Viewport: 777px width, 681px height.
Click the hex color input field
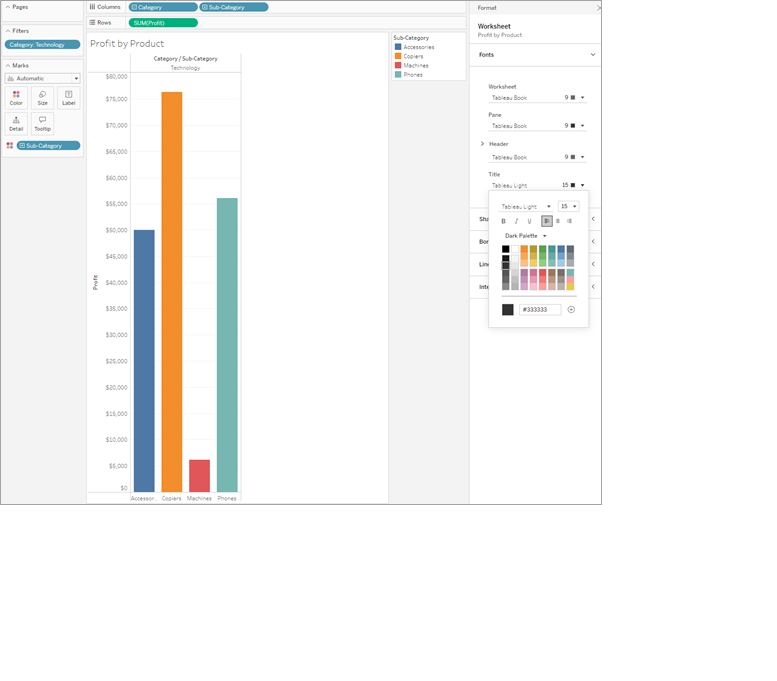(x=540, y=310)
